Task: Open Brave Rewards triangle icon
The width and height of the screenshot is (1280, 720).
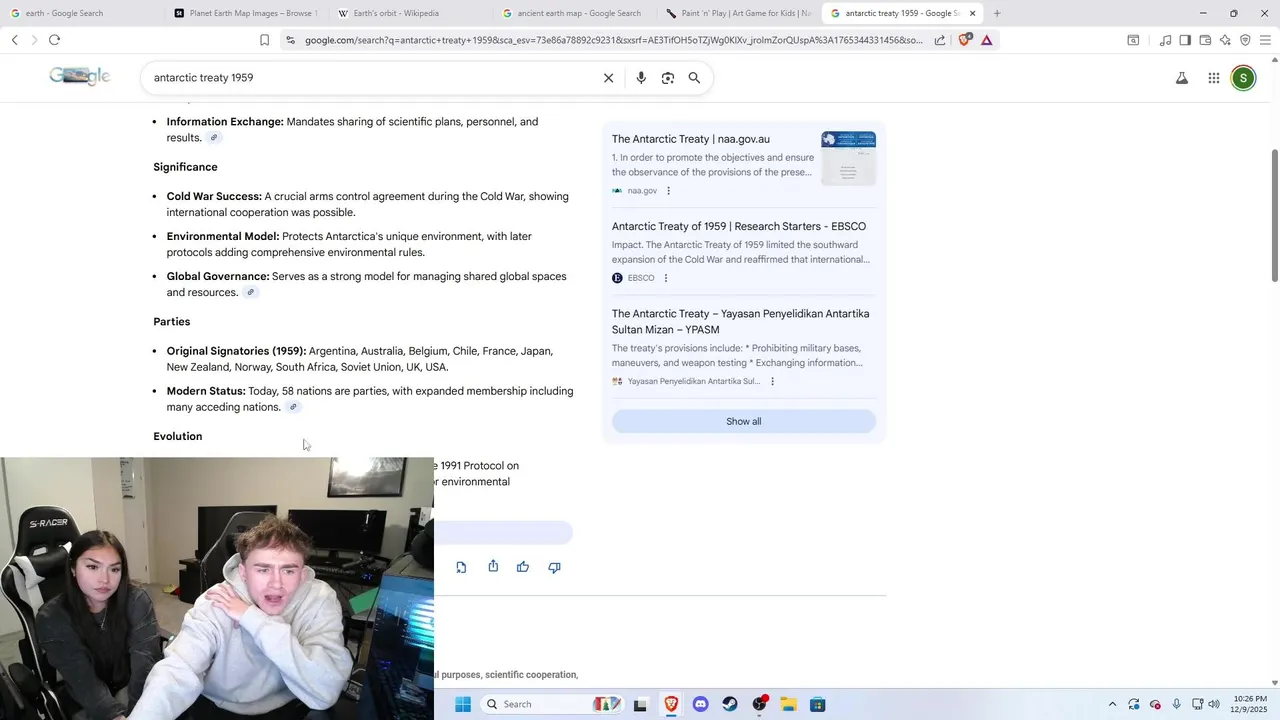Action: coord(987,40)
